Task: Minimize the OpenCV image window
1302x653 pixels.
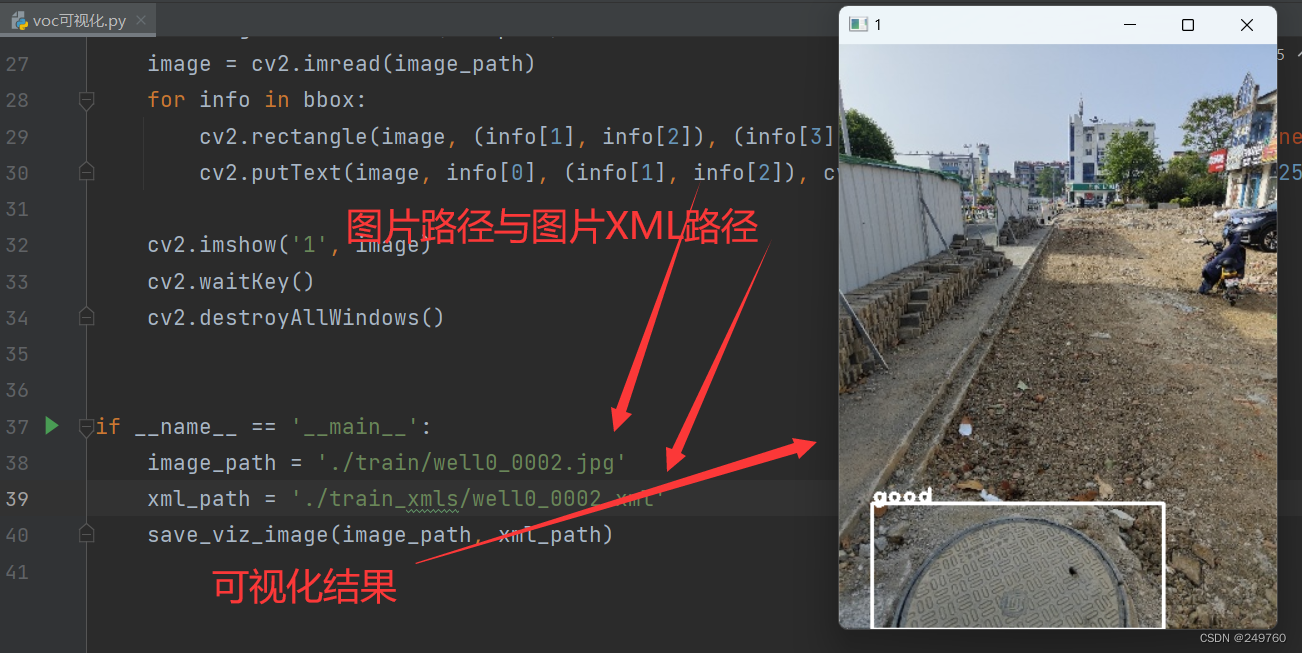Action: [x=1130, y=25]
